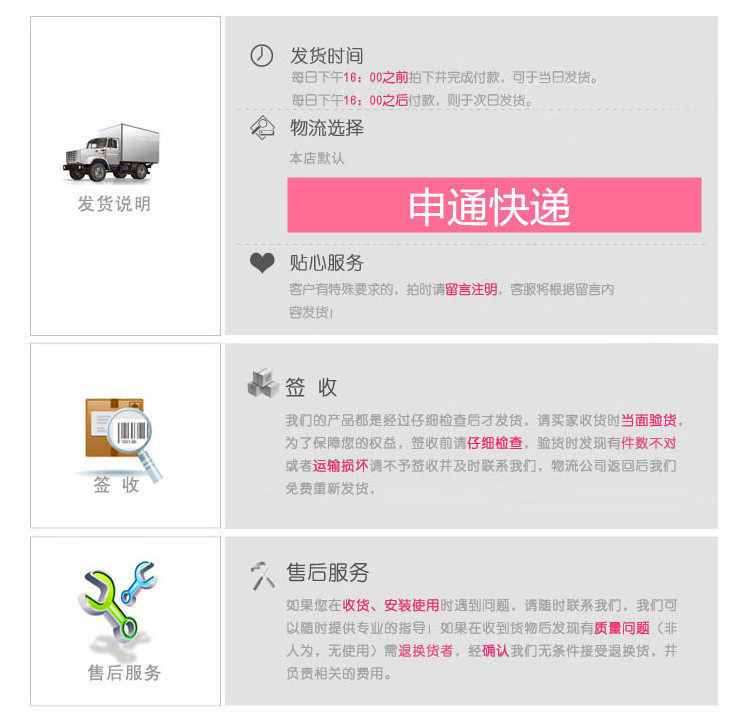Image resolution: width=750 pixels, height=721 pixels.
Task: Click the pink 质量问题 text
Action: [622, 628]
